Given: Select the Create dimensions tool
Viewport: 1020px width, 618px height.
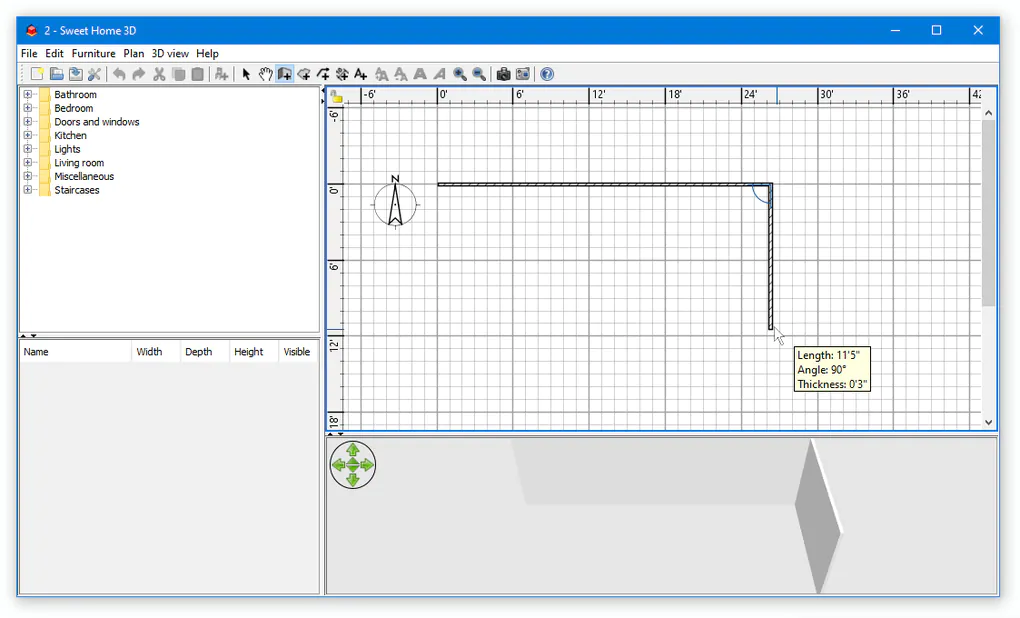Looking at the screenshot, I should 342,74.
